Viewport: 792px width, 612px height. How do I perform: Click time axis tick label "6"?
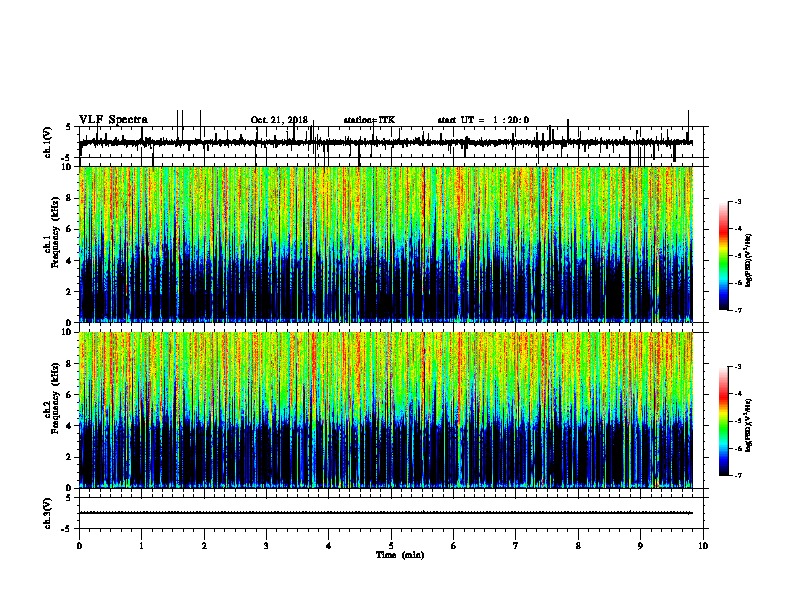pyautogui.click(x=454, y=546)
